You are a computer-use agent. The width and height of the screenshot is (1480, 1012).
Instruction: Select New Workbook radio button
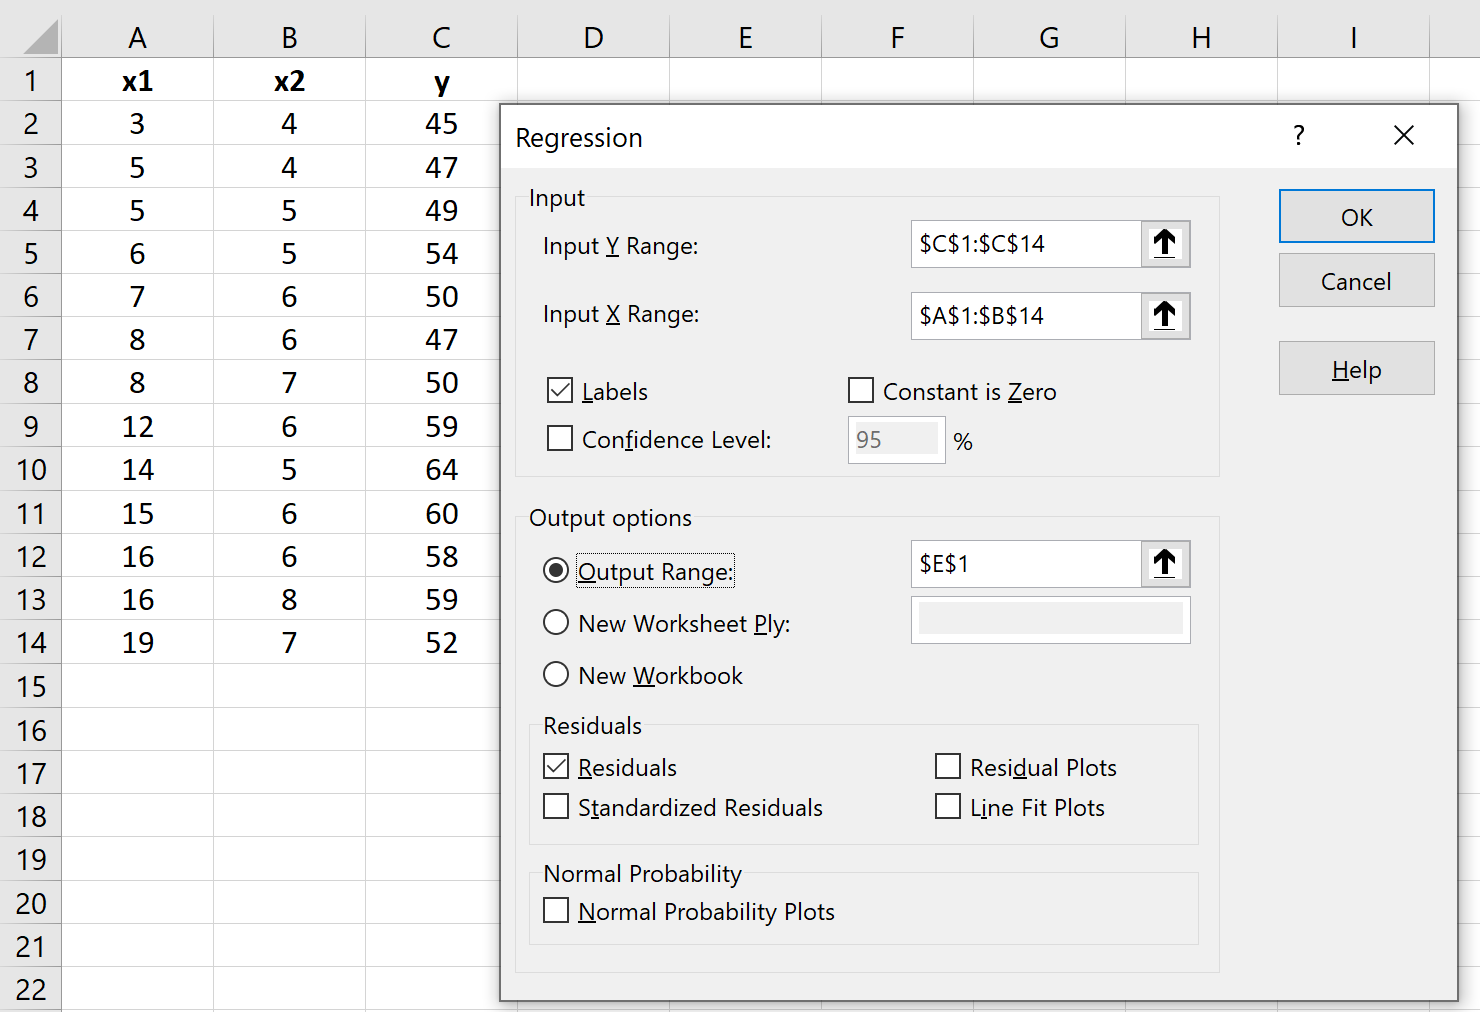tap(556, 675)
